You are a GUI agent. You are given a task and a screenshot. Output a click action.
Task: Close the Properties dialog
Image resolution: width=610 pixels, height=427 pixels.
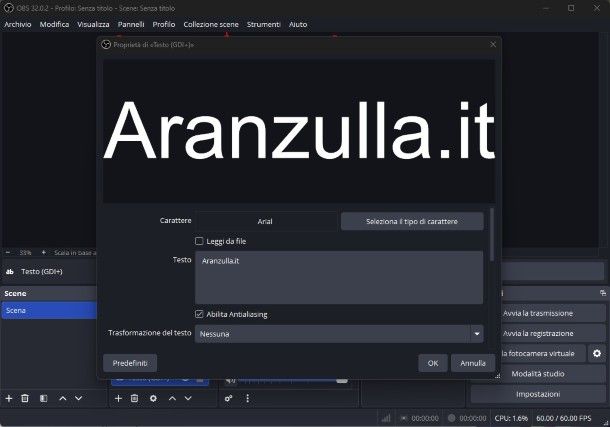[x=493, y=44]
